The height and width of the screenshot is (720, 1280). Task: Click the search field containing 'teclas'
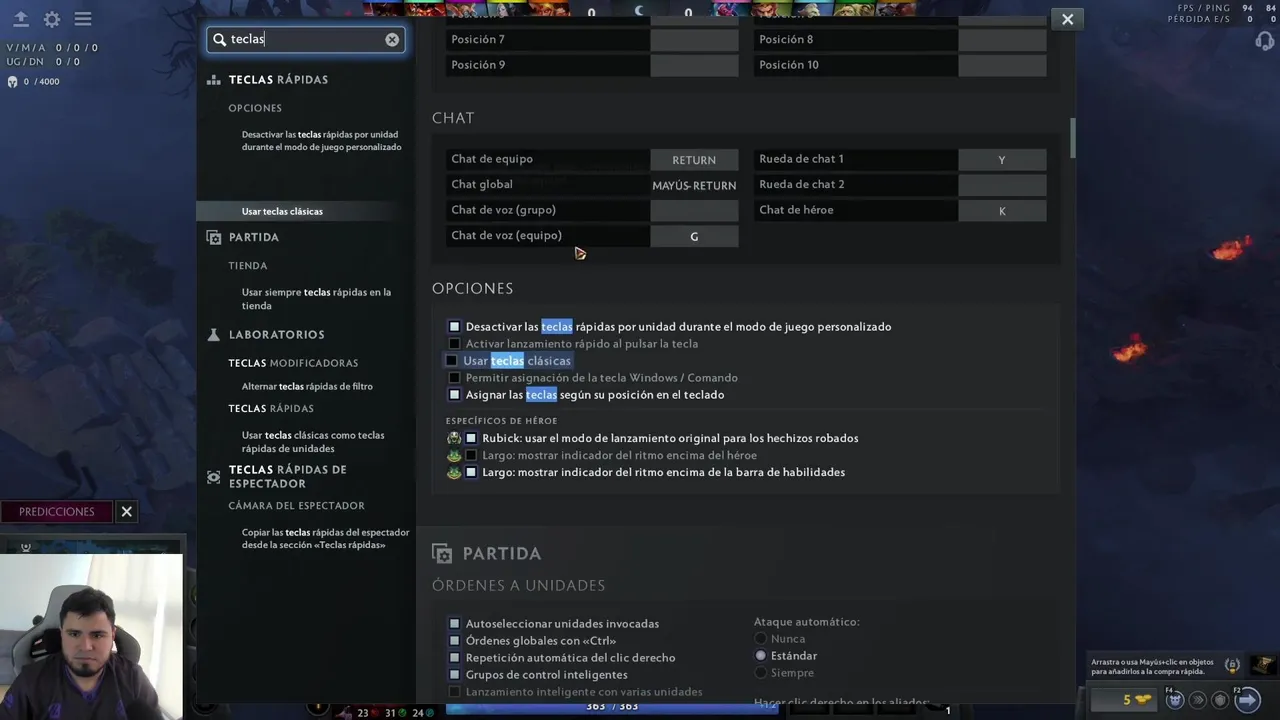click(305, 40)
